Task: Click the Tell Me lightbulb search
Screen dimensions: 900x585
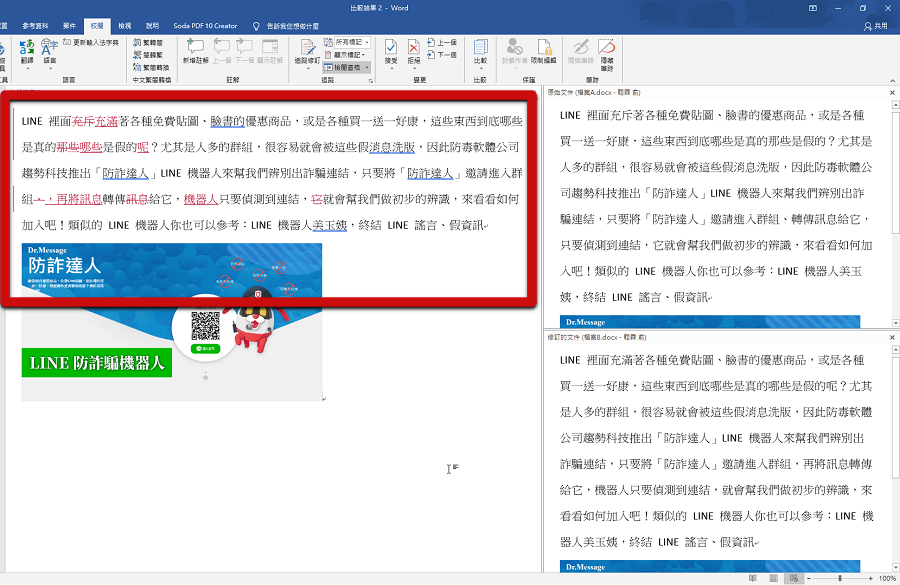Action: tap(256, 26)
